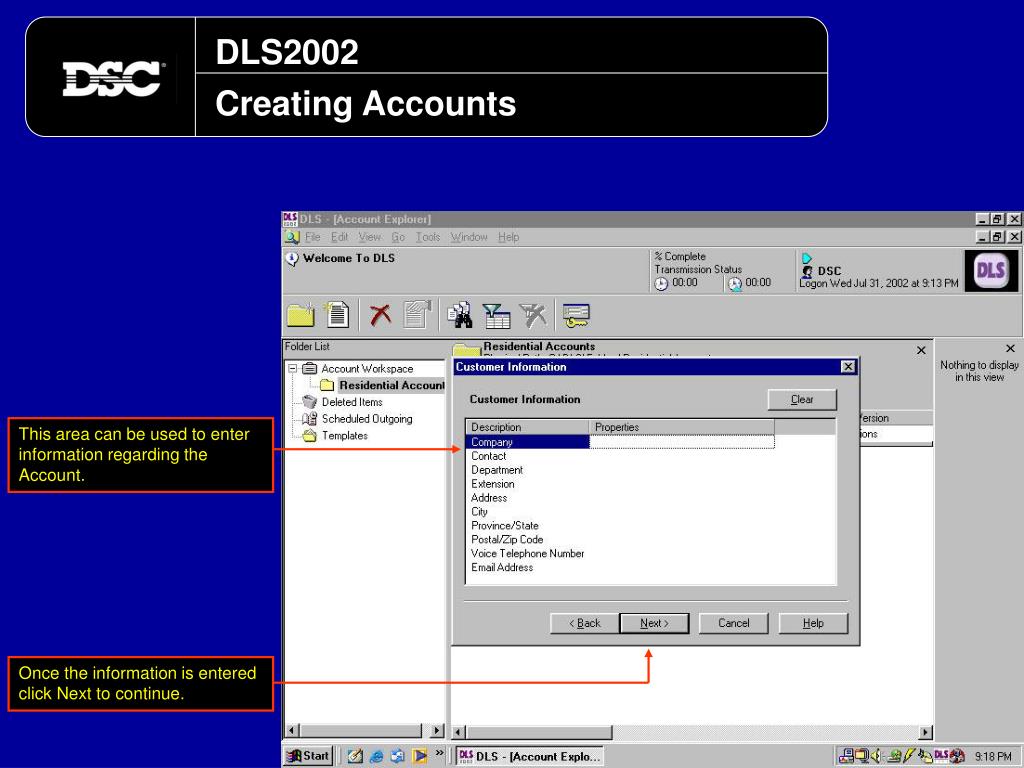Image resolution: width=1024 pixels, height=768 pixels.
Task: Click the magnifier icon left of File menu
Action: pyautogui.click(x=292, y=237)
